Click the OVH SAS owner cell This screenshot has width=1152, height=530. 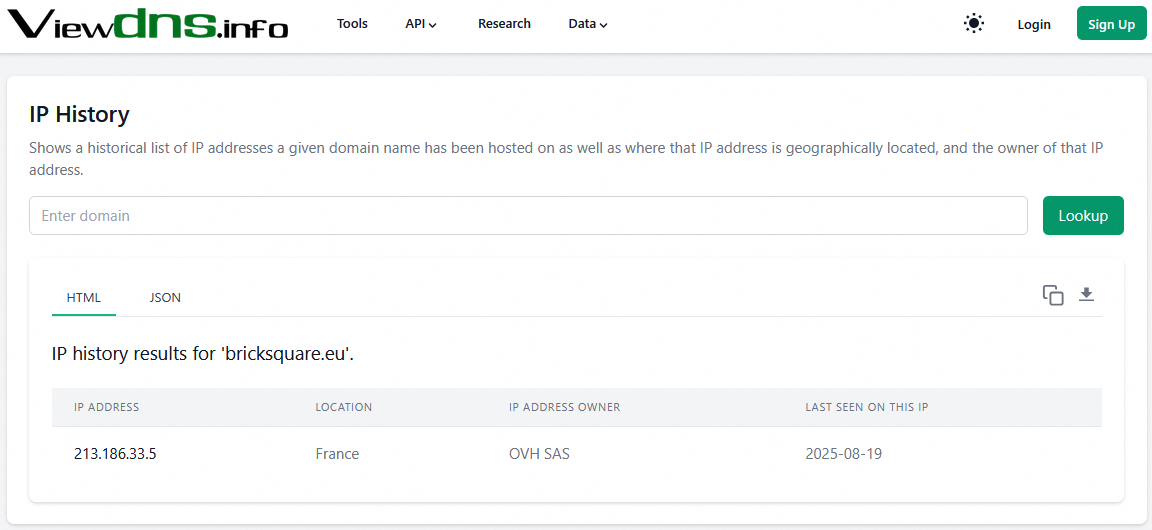click(539, 454)
